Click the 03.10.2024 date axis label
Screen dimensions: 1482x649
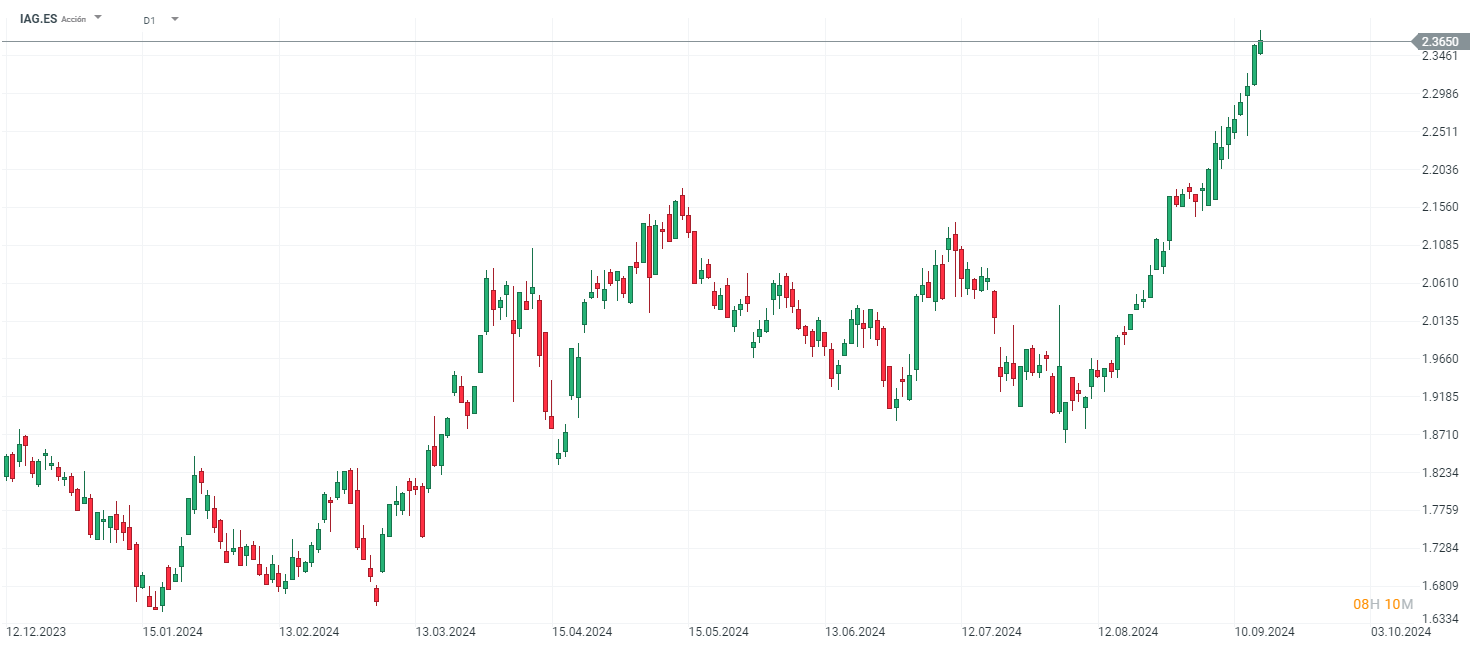tap(1400, 632)
